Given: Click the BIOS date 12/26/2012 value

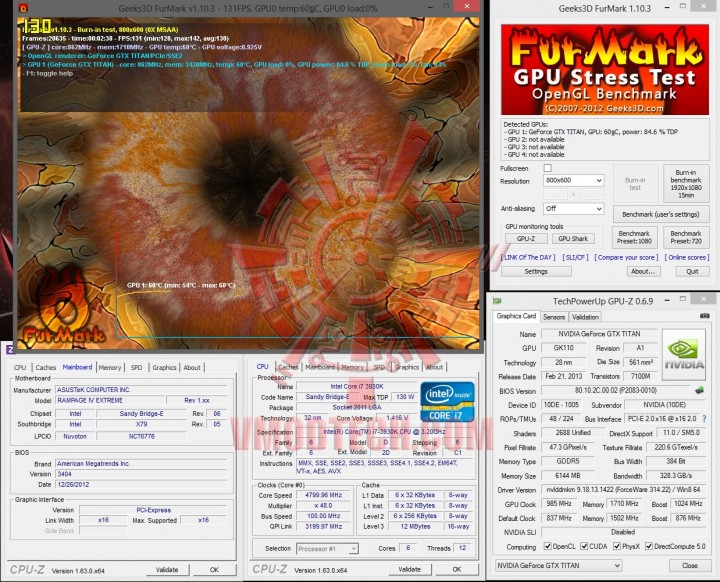Looking at the screenshot, I should (141, 485).
